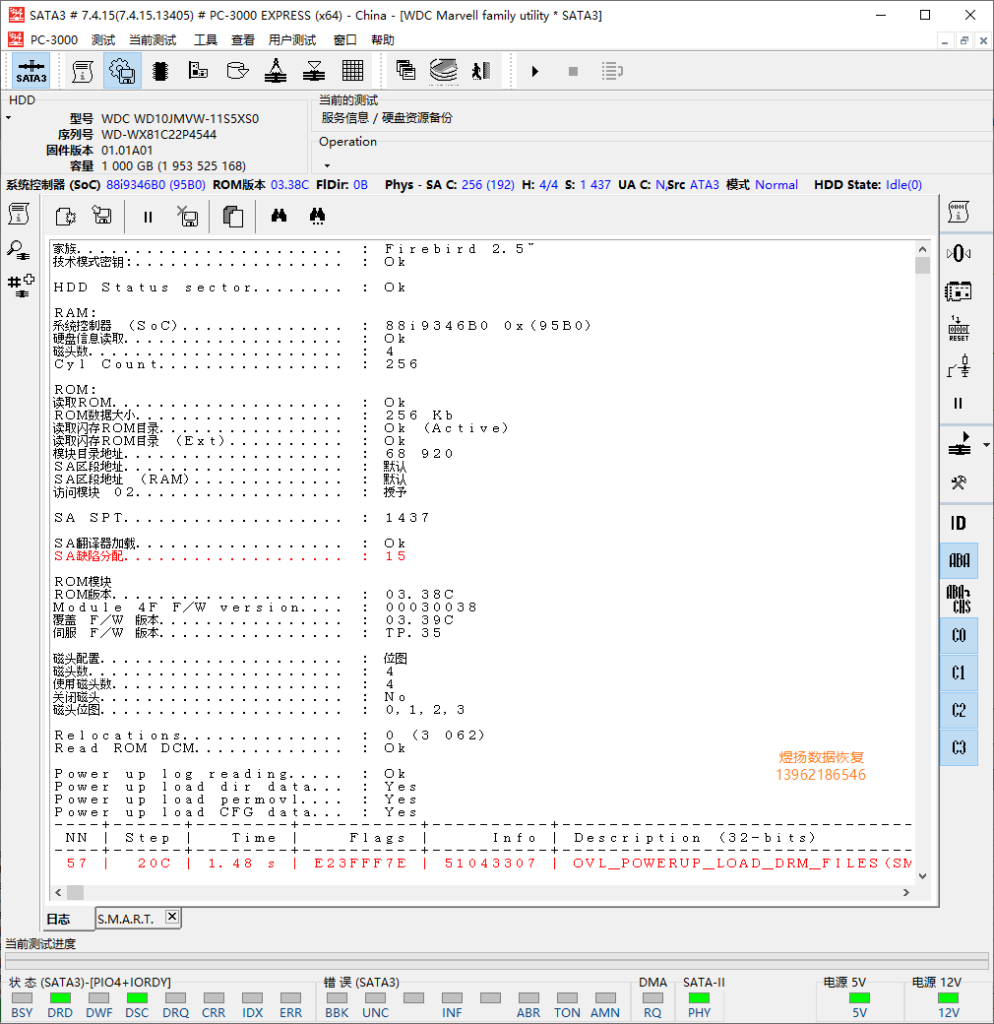This screenshot has width=994, height=1024.
Task: Pause the log output
Action: (x=148, y=217)
